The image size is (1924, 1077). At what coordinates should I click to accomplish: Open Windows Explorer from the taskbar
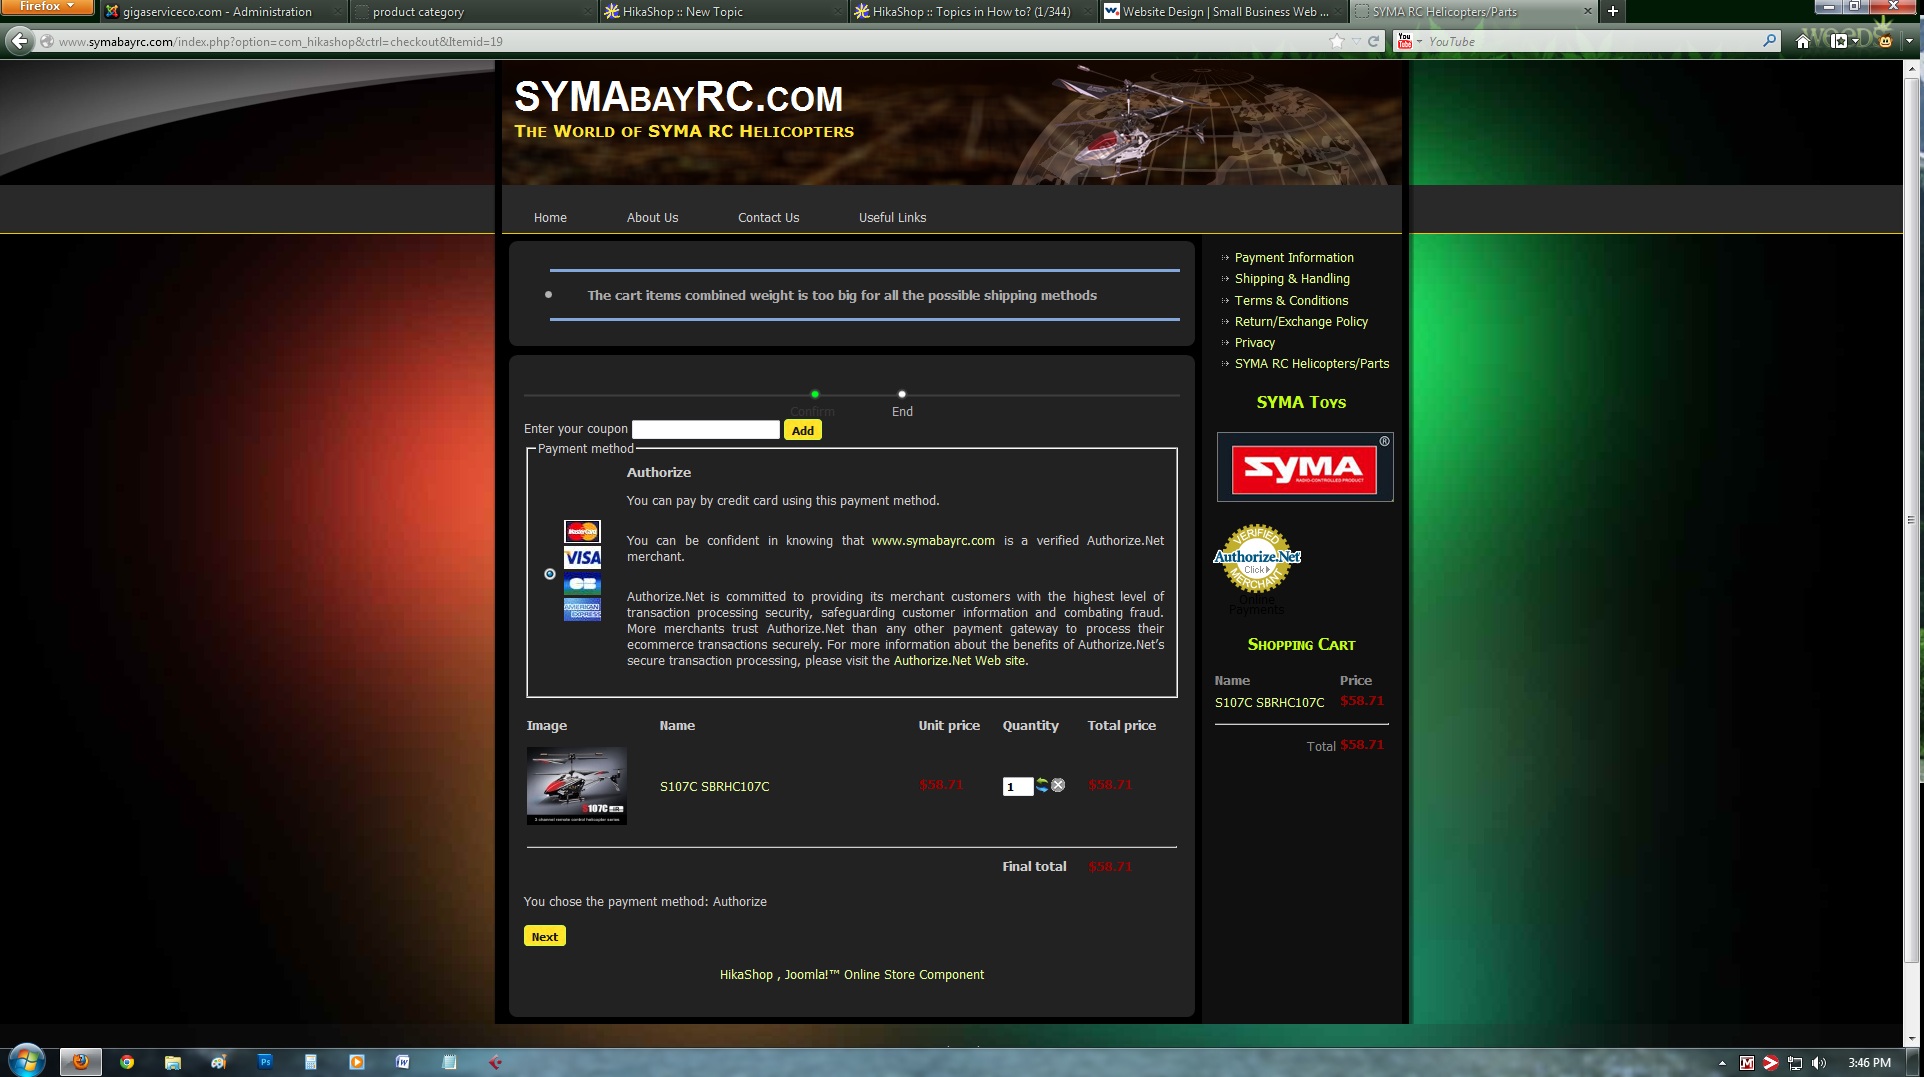point(173,1062)
